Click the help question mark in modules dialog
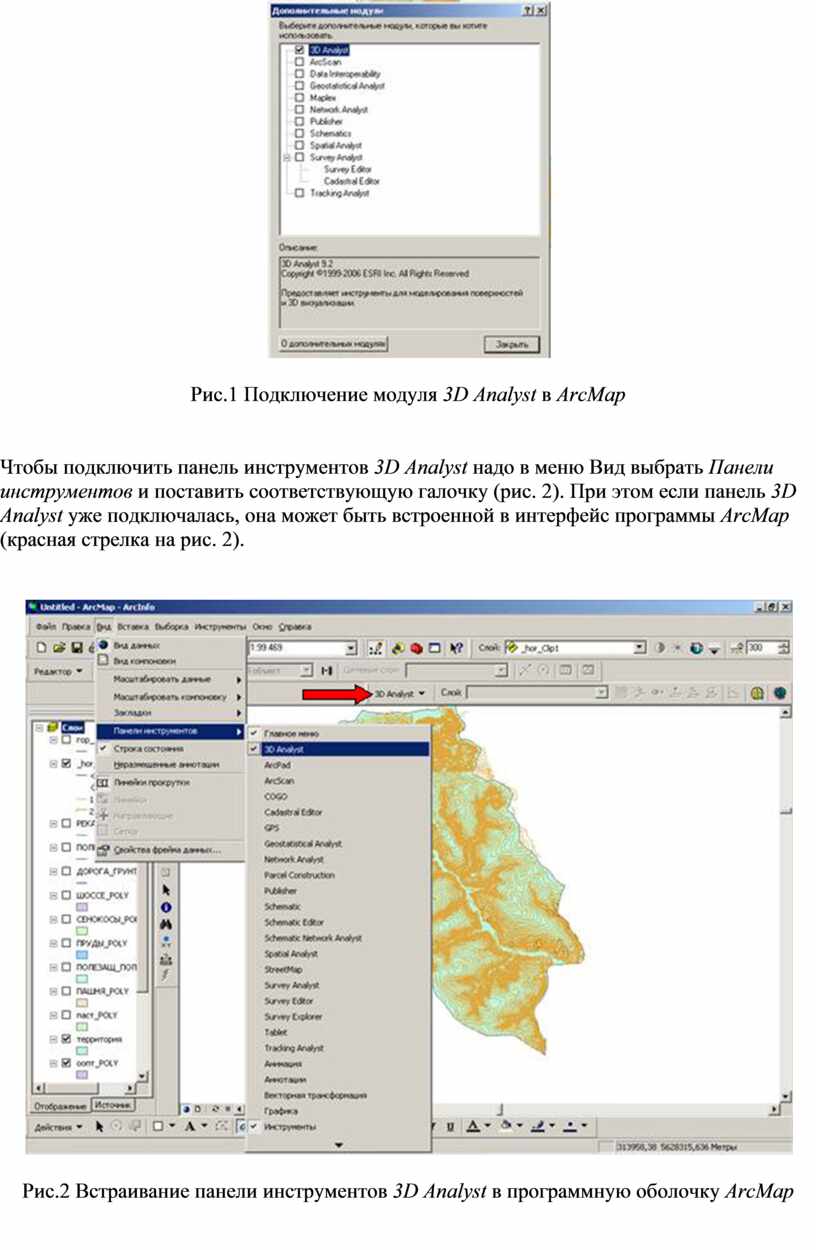This screenshot has height=1250, width=816. pyautogui.click(x=527, y=9)
